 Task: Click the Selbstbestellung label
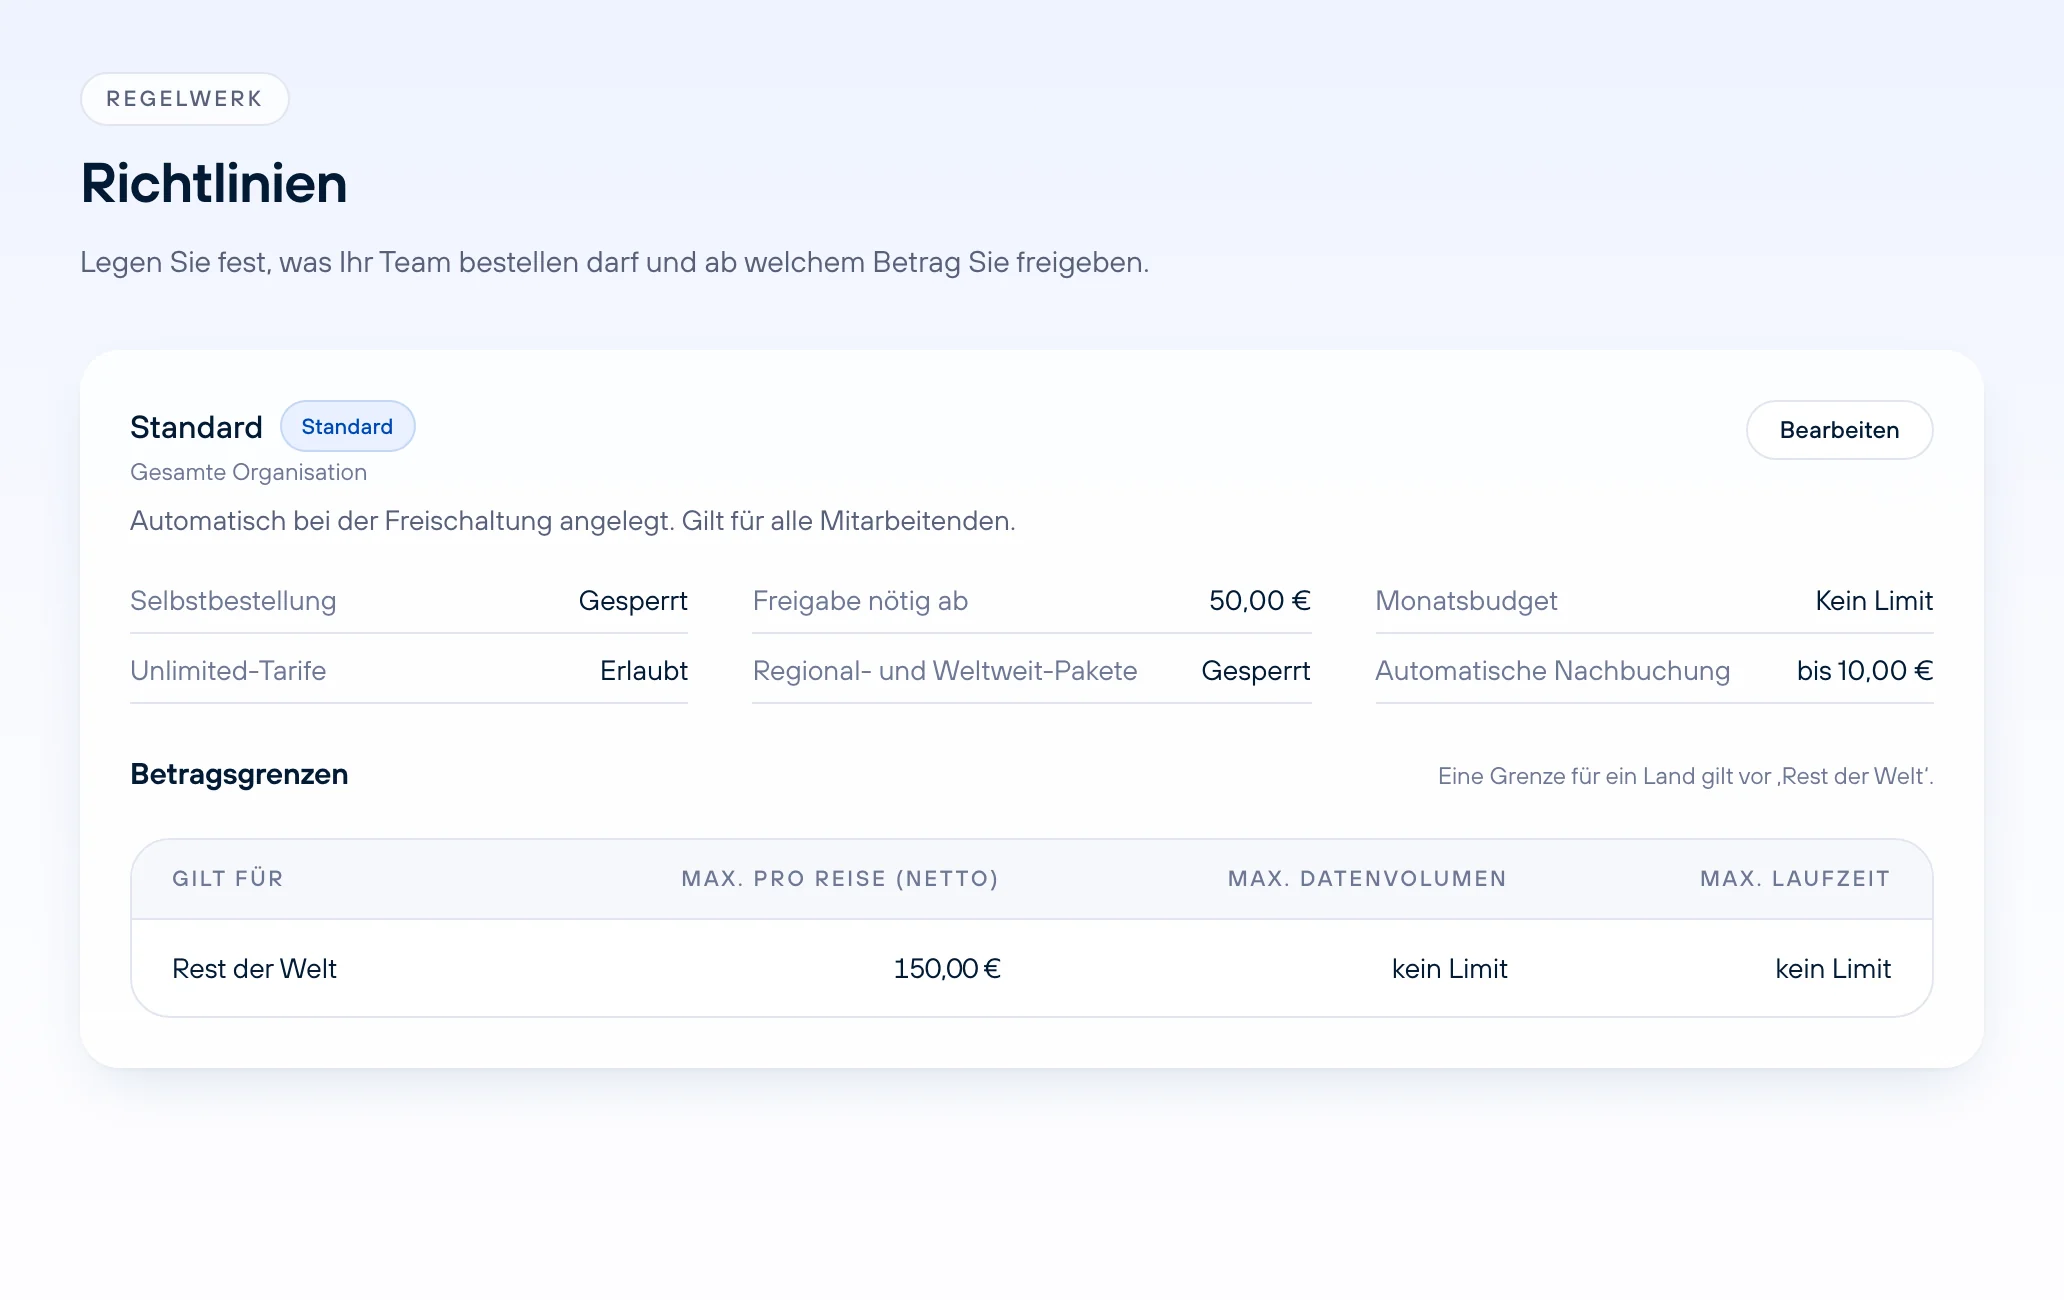click(x=233, y=601)
